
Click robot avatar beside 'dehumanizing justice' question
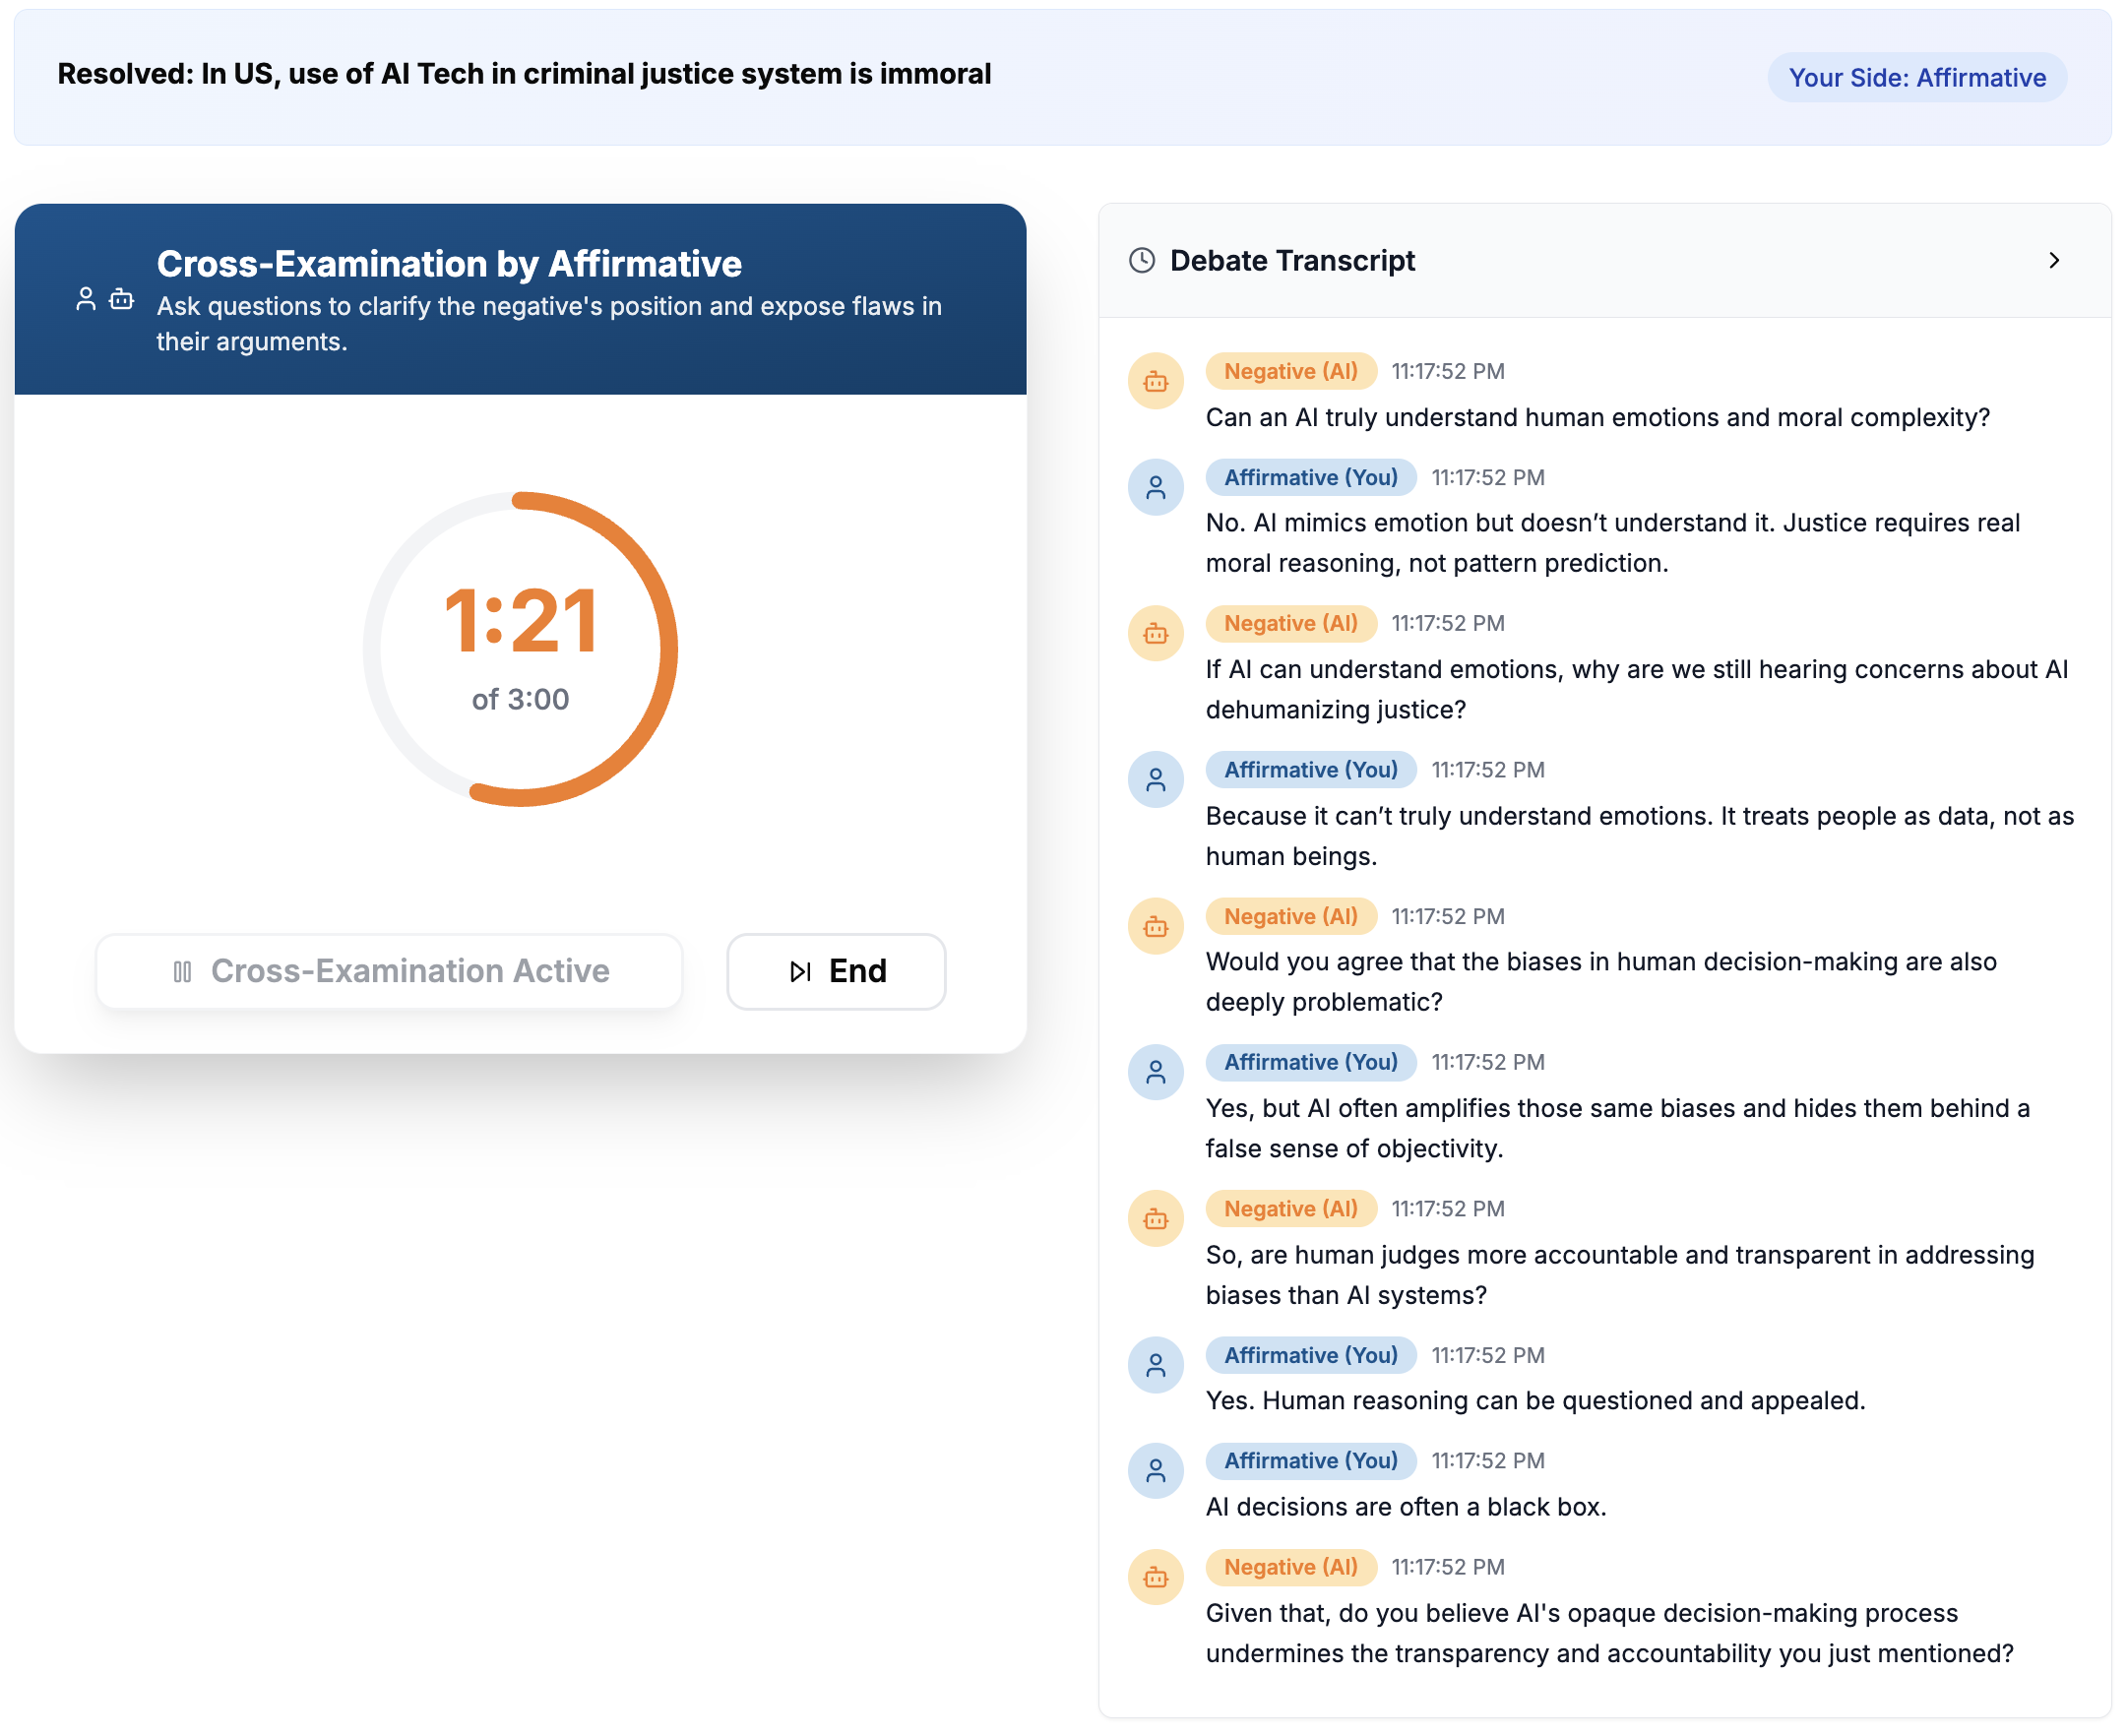pos(1156,634)
